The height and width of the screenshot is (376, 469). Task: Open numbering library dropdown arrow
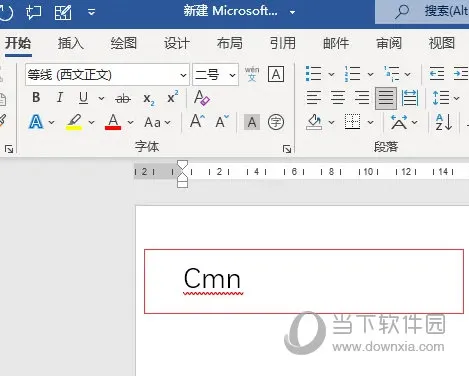pos(370,74)
